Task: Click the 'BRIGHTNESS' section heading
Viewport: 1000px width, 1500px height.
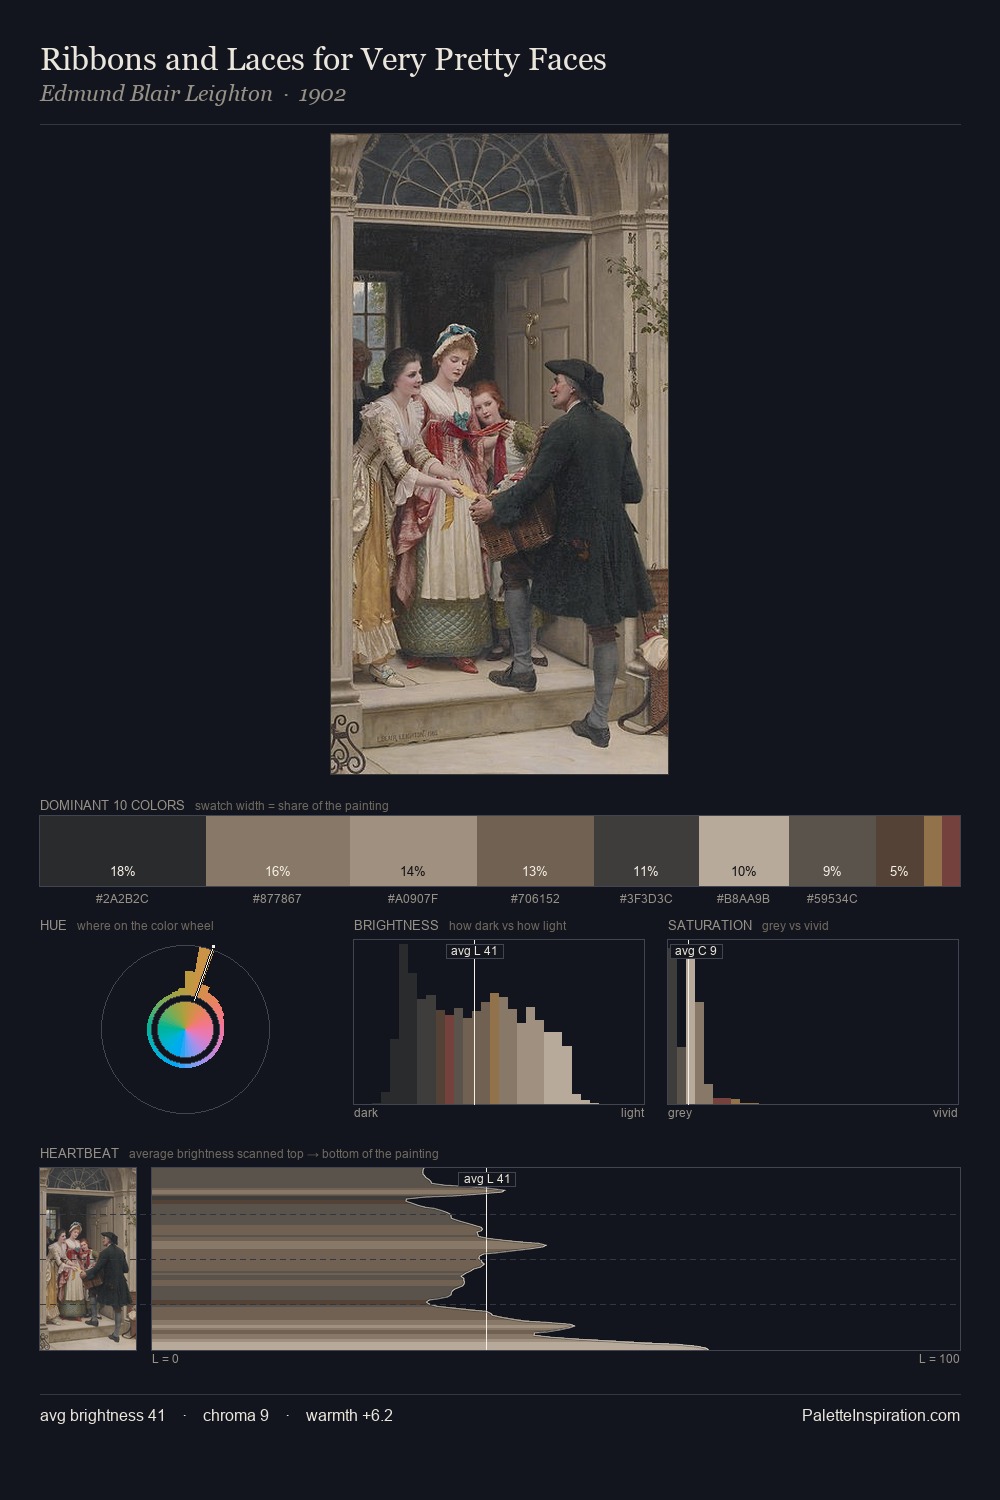Action: click(x=396, y=925)
